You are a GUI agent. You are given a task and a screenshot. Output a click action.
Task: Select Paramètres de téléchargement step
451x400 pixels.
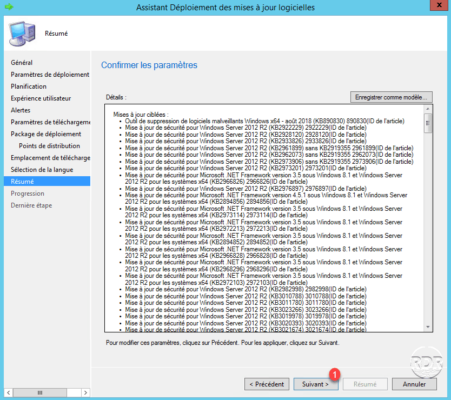coord(50,122)
